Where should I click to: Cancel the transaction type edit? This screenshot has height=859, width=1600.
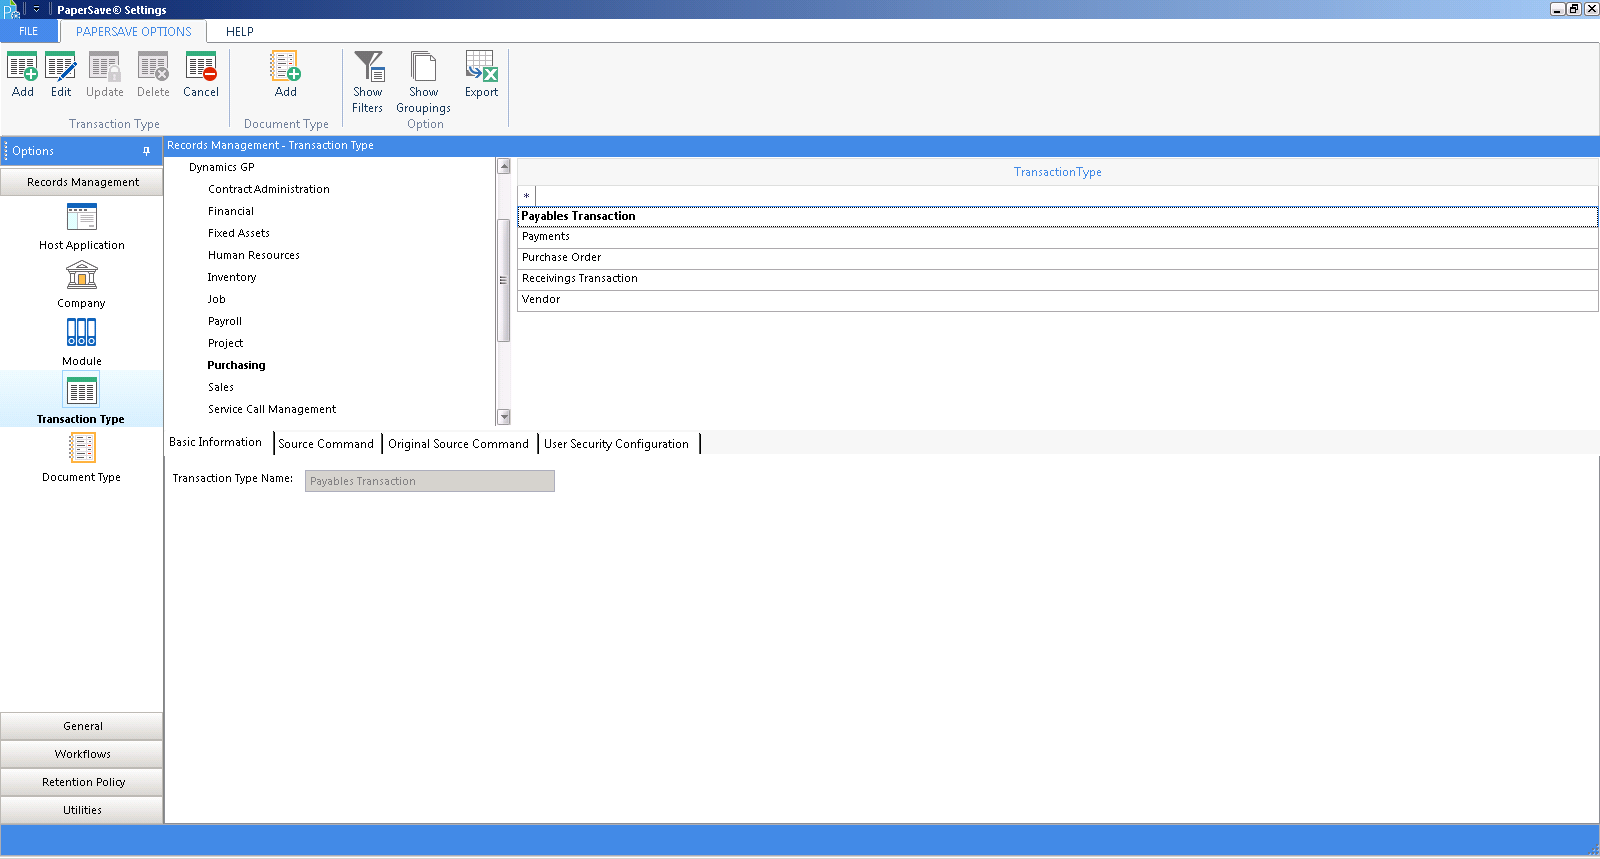201,75
